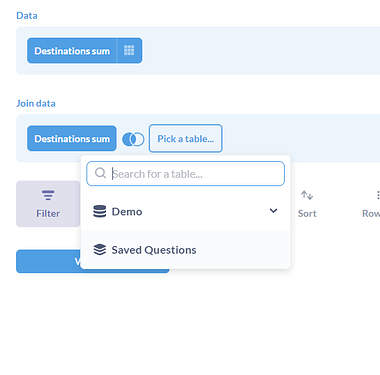Click the Filter funnel icon
380x375 pixels.
pos(48,195)
